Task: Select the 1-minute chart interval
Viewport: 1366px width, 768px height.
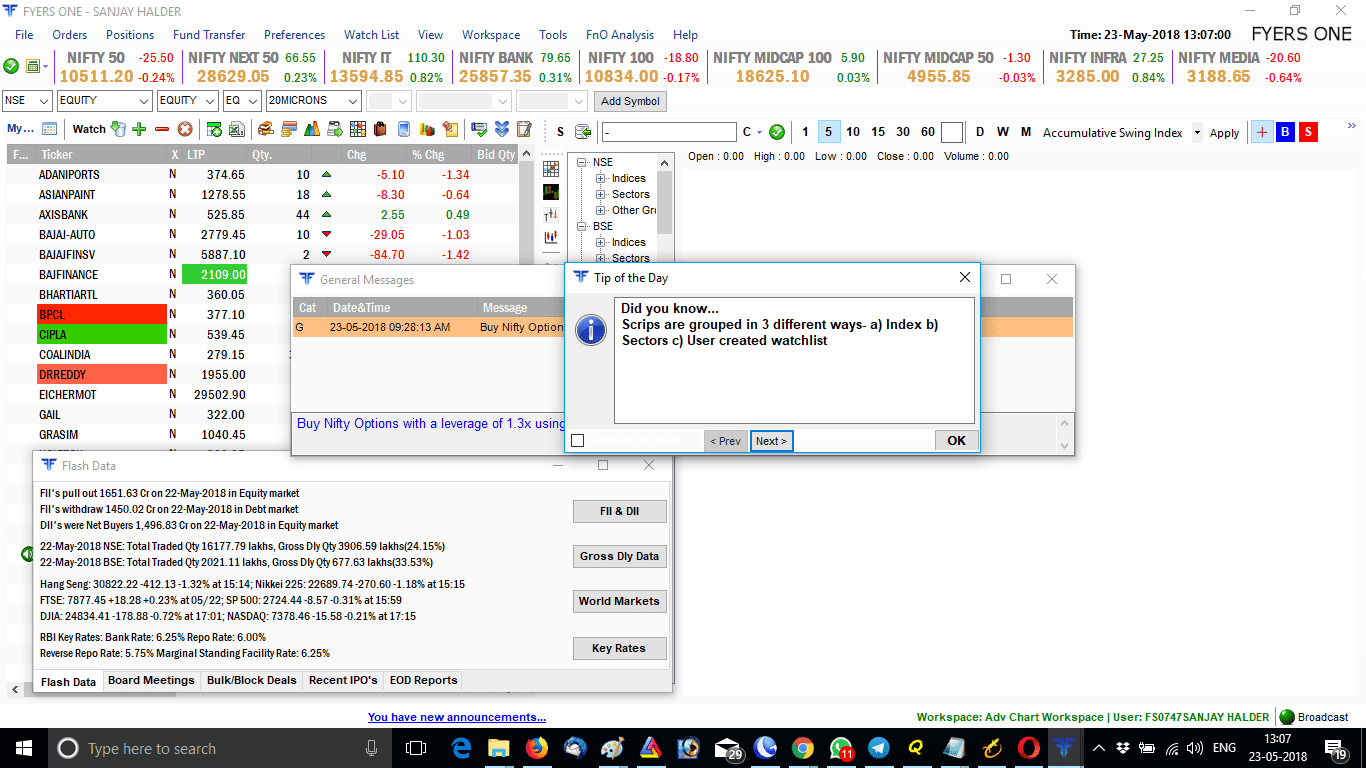Action: 805,132
